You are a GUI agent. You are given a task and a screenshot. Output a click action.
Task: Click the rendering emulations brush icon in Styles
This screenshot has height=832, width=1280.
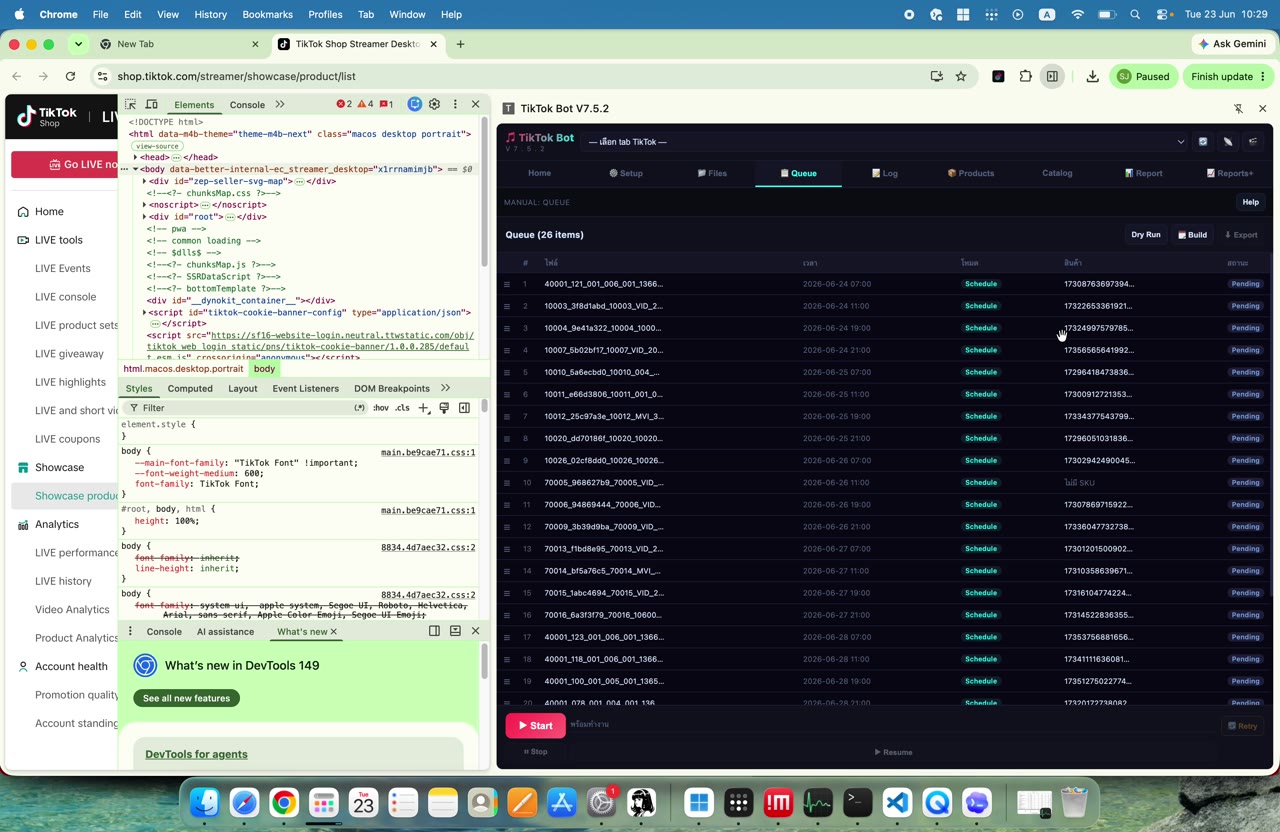pyautogui.click(x=444, y=408)
